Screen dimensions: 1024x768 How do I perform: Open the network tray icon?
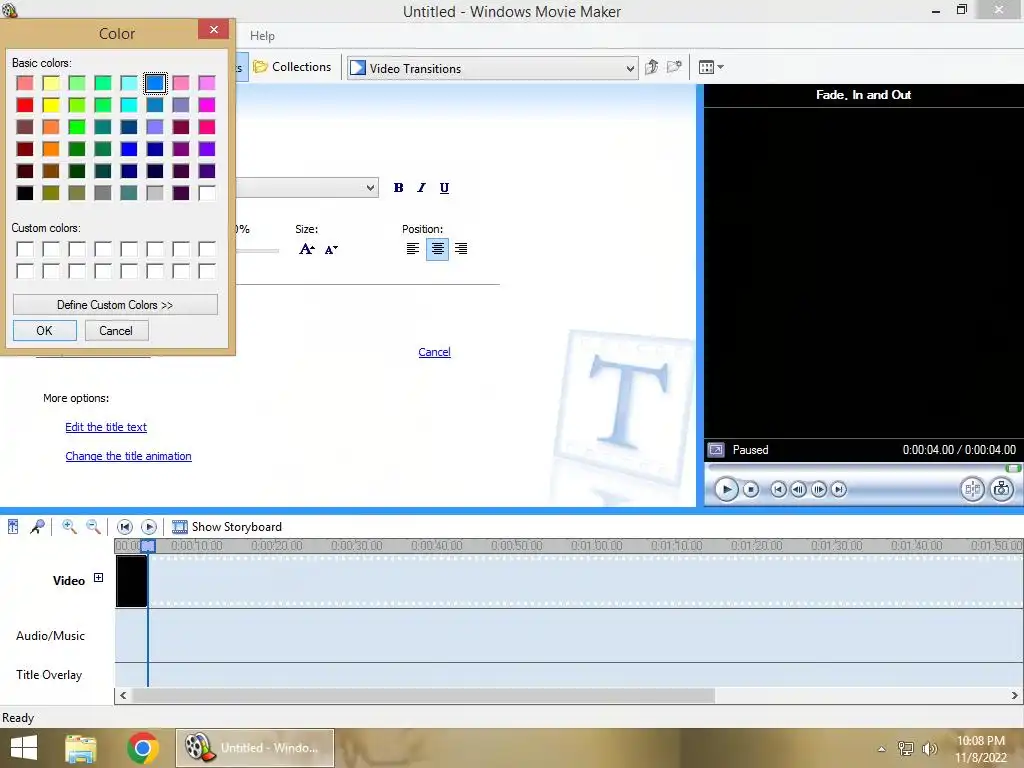906,748
